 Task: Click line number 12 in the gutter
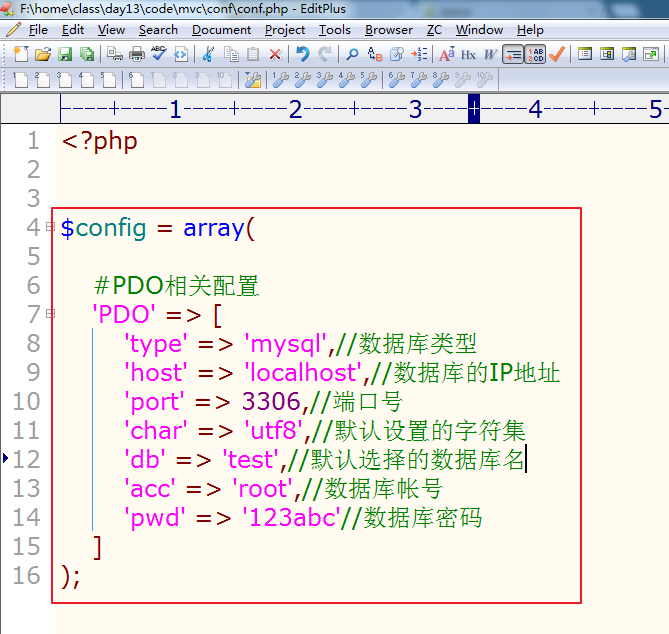[26, 459]
